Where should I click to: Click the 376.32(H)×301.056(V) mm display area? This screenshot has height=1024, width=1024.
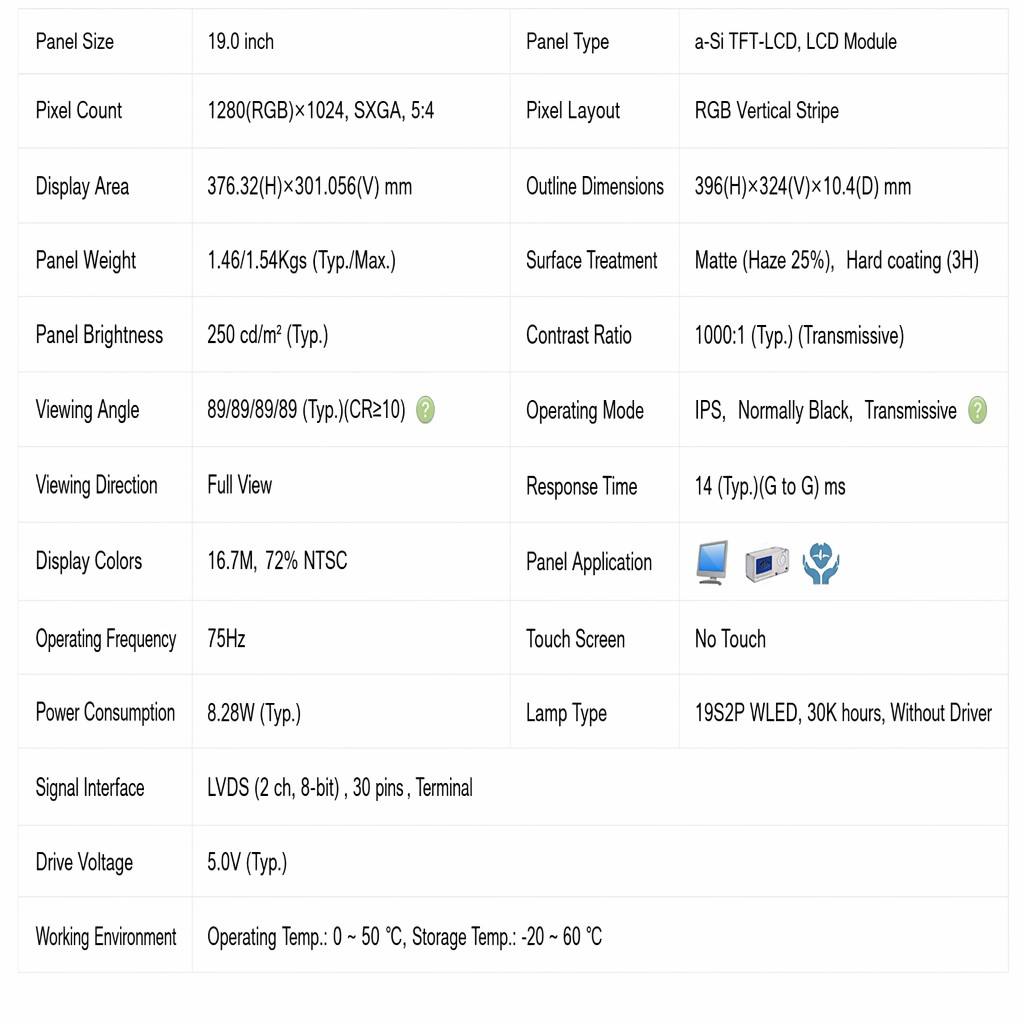pos(310,186)
